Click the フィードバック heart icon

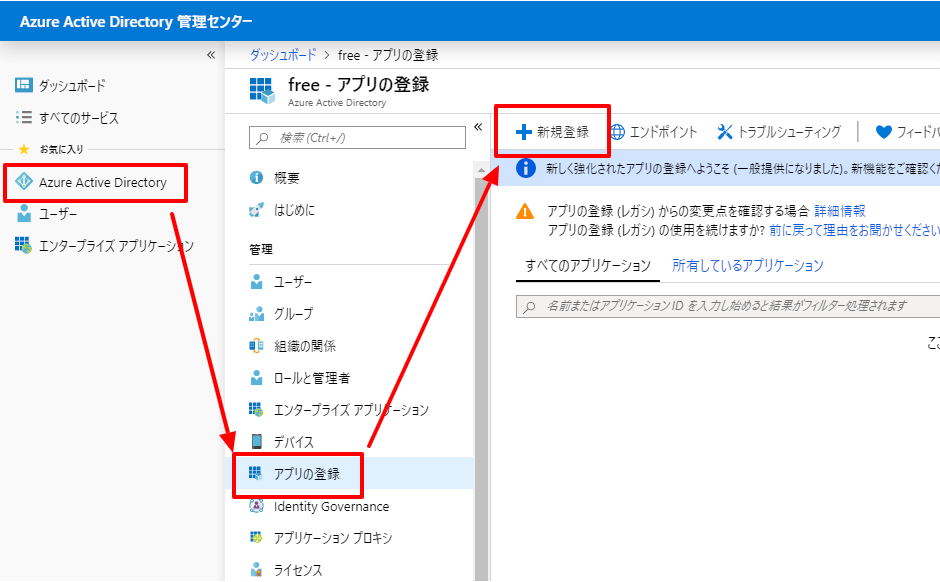click(884, 132)
